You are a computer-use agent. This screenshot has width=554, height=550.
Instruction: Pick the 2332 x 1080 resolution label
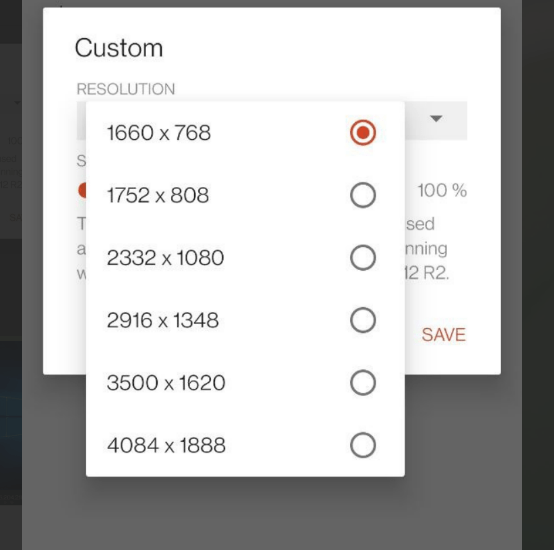point(165,258)
